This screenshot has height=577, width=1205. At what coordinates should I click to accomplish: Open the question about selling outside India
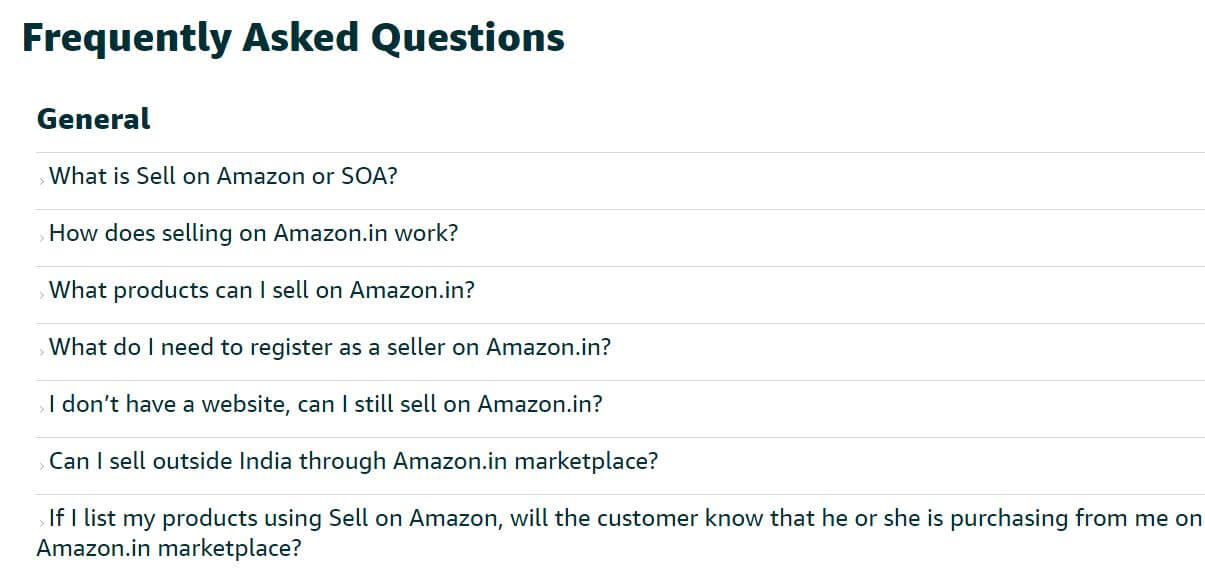350,461
